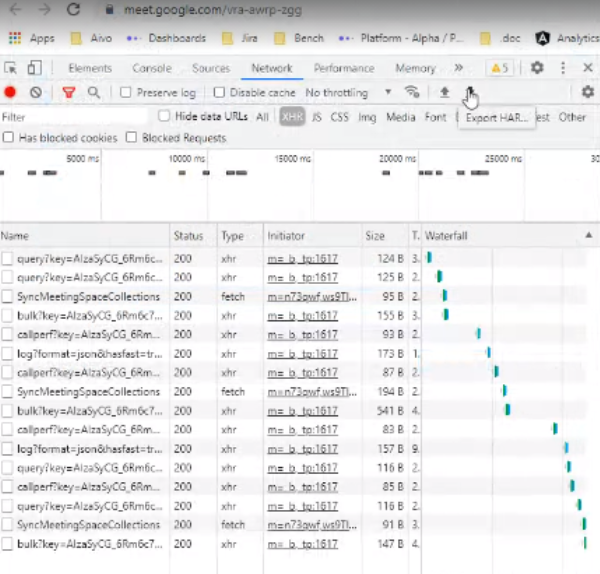Click the meet.google.com address bar
Viewport: 600px width, 574px height.
pos(213,10)
